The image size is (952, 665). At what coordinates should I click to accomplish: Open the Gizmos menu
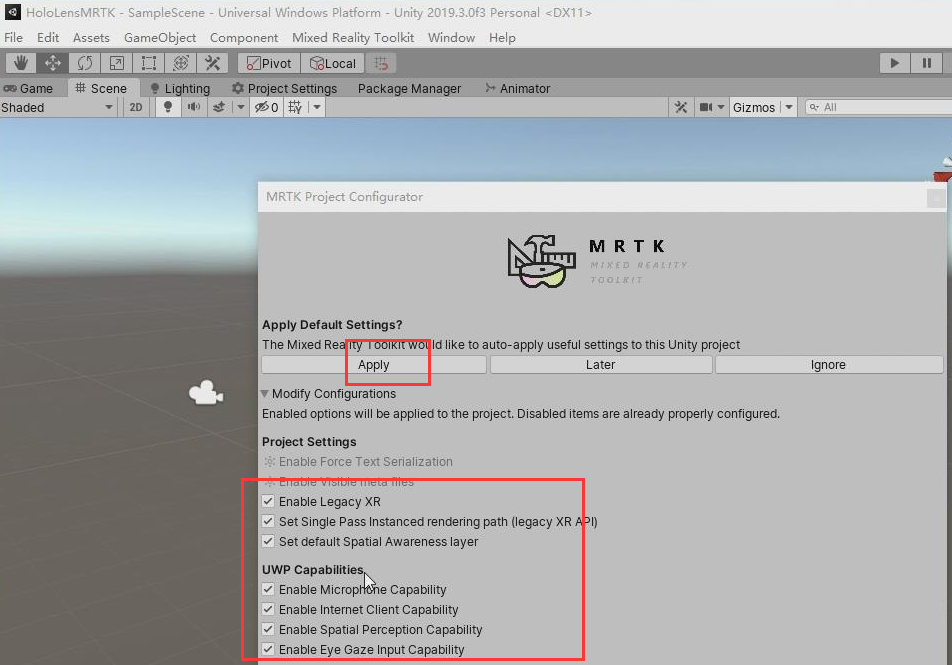[x=753, y=107]
